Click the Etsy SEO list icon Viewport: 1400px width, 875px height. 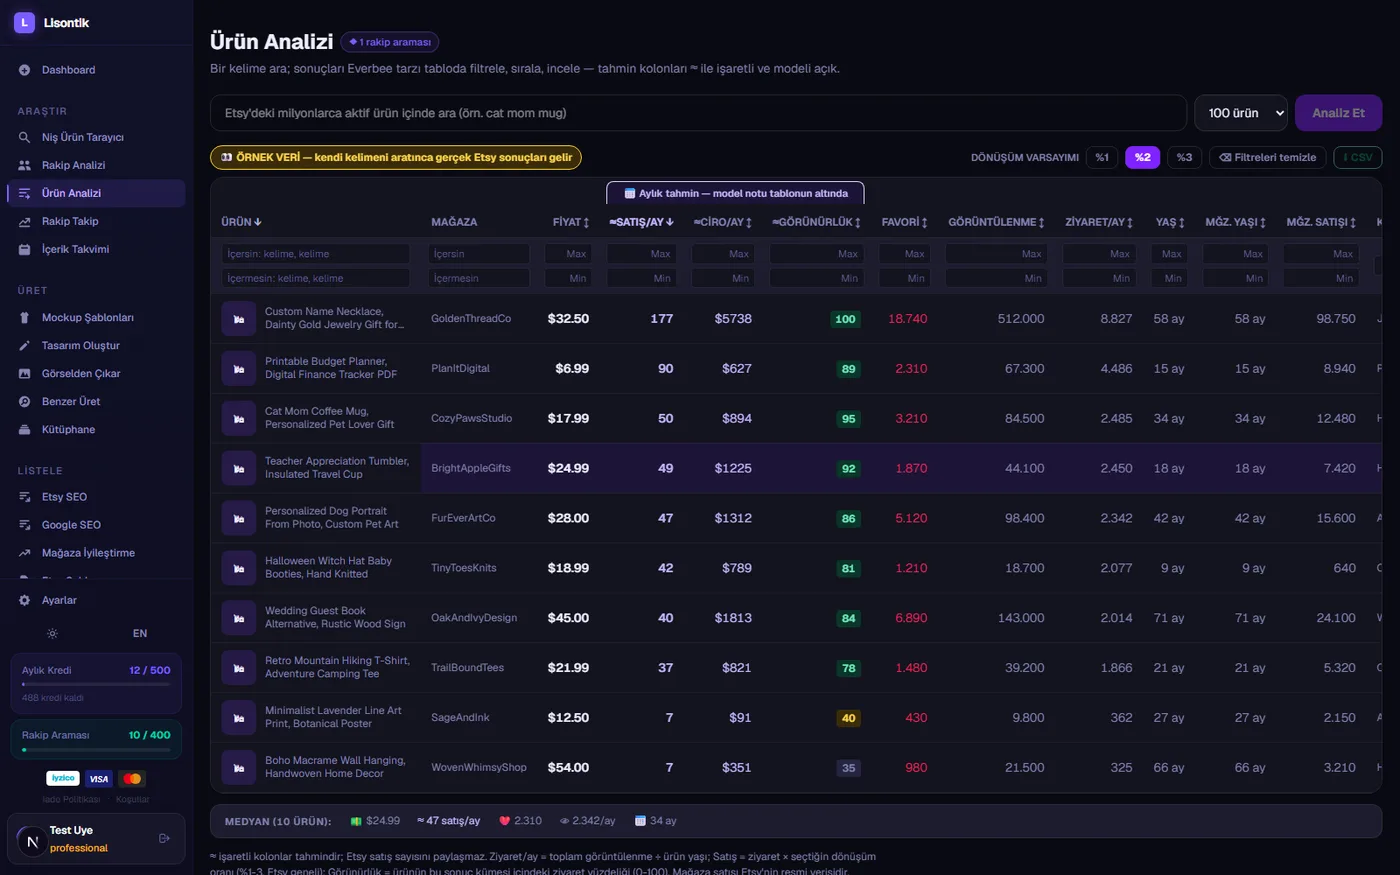24,496
